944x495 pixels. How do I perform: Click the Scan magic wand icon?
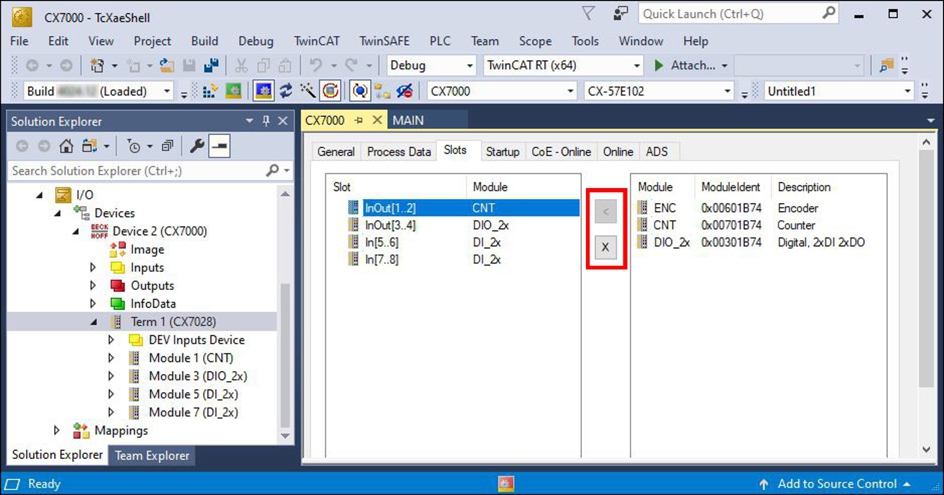[308, 91]
